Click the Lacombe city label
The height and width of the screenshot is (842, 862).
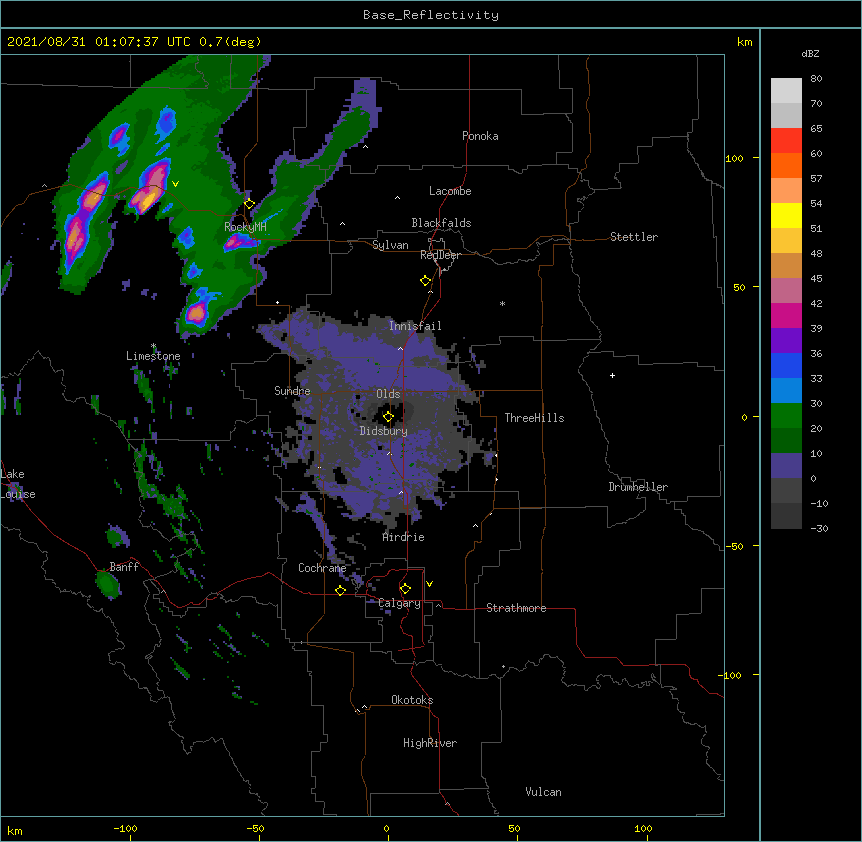(450, 191)
